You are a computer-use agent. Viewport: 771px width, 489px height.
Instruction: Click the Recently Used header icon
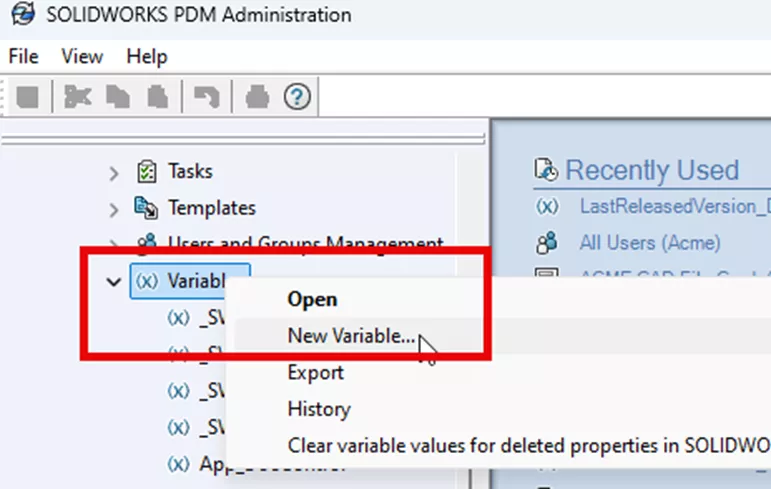(546, 170)
